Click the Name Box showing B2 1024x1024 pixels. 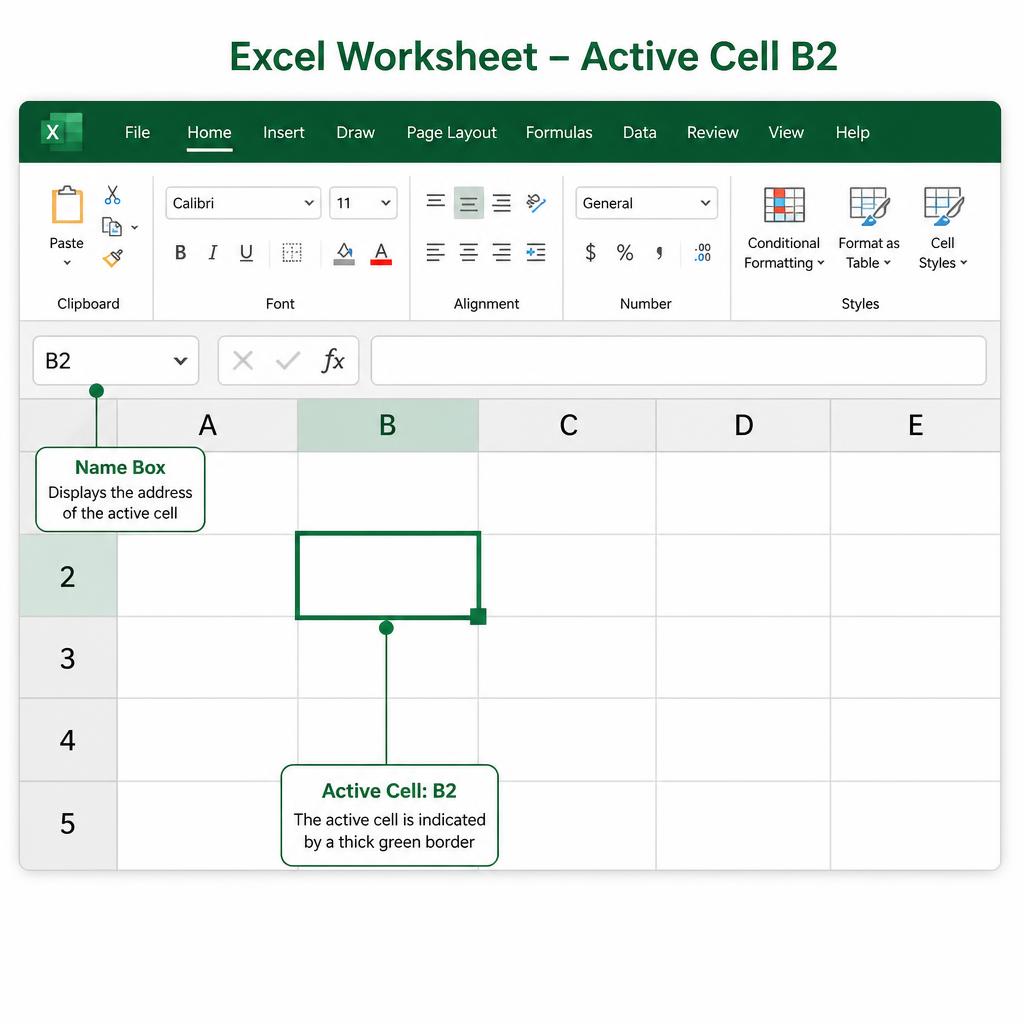[x=116, y=360]
